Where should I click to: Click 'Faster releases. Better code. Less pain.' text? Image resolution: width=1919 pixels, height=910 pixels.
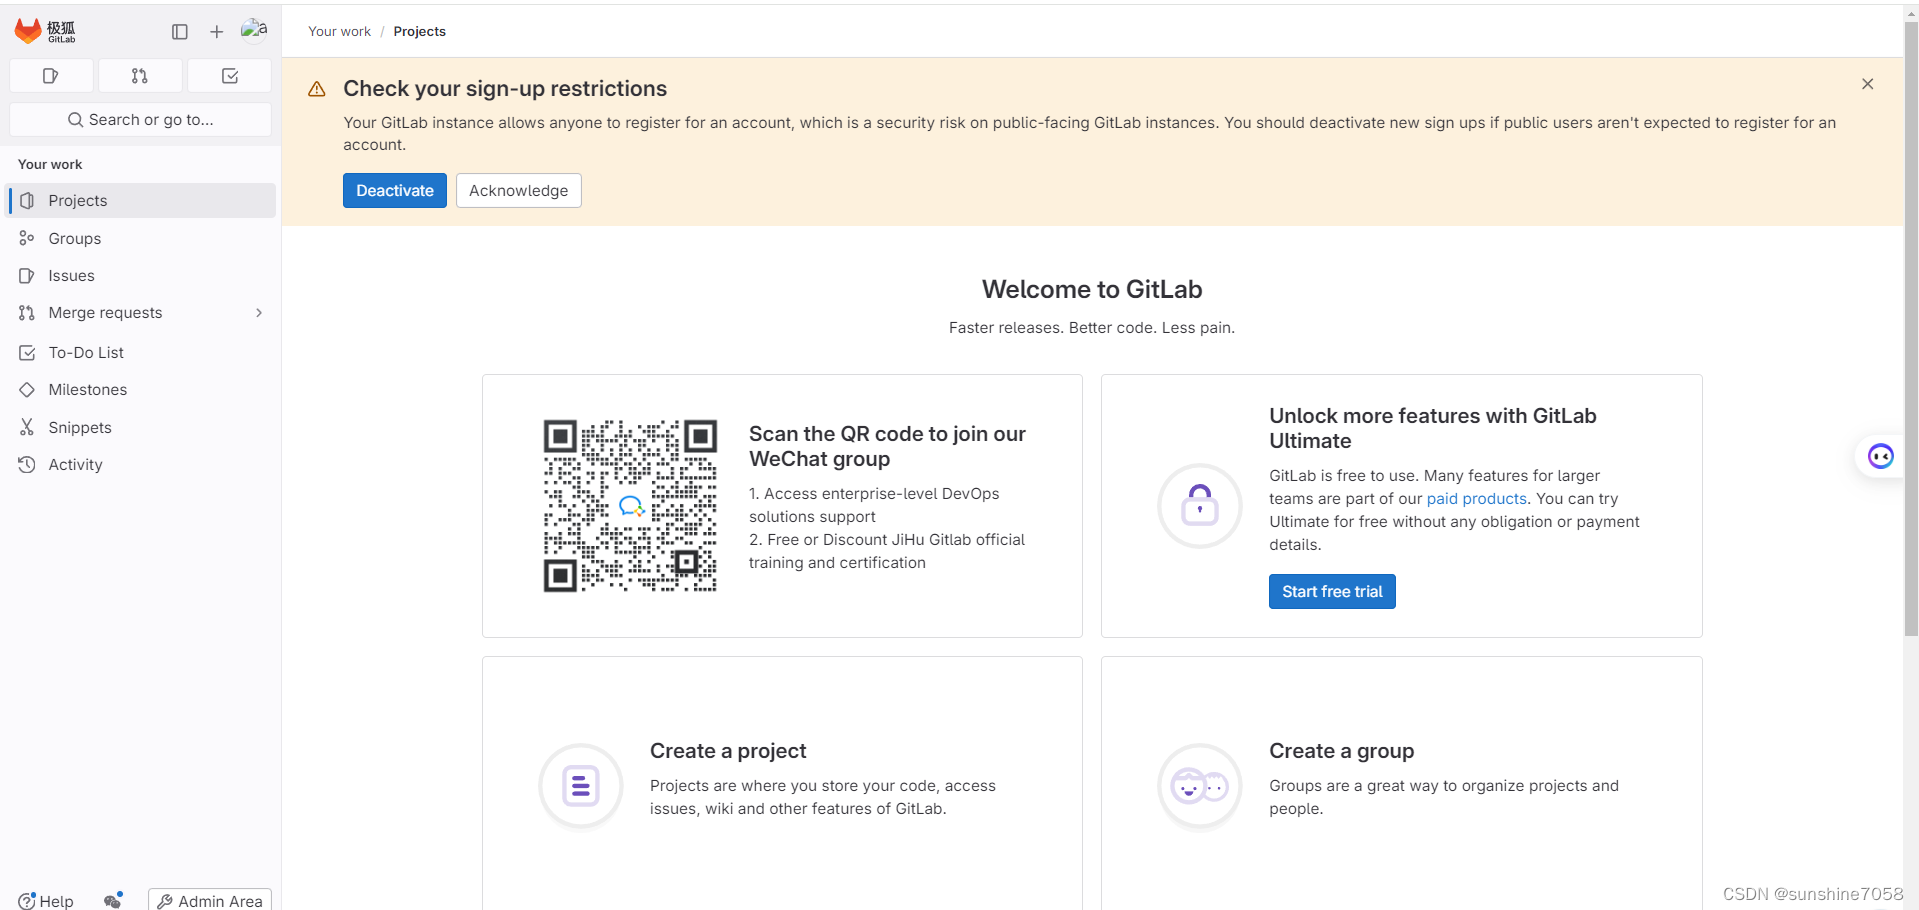coord(1092,327)
